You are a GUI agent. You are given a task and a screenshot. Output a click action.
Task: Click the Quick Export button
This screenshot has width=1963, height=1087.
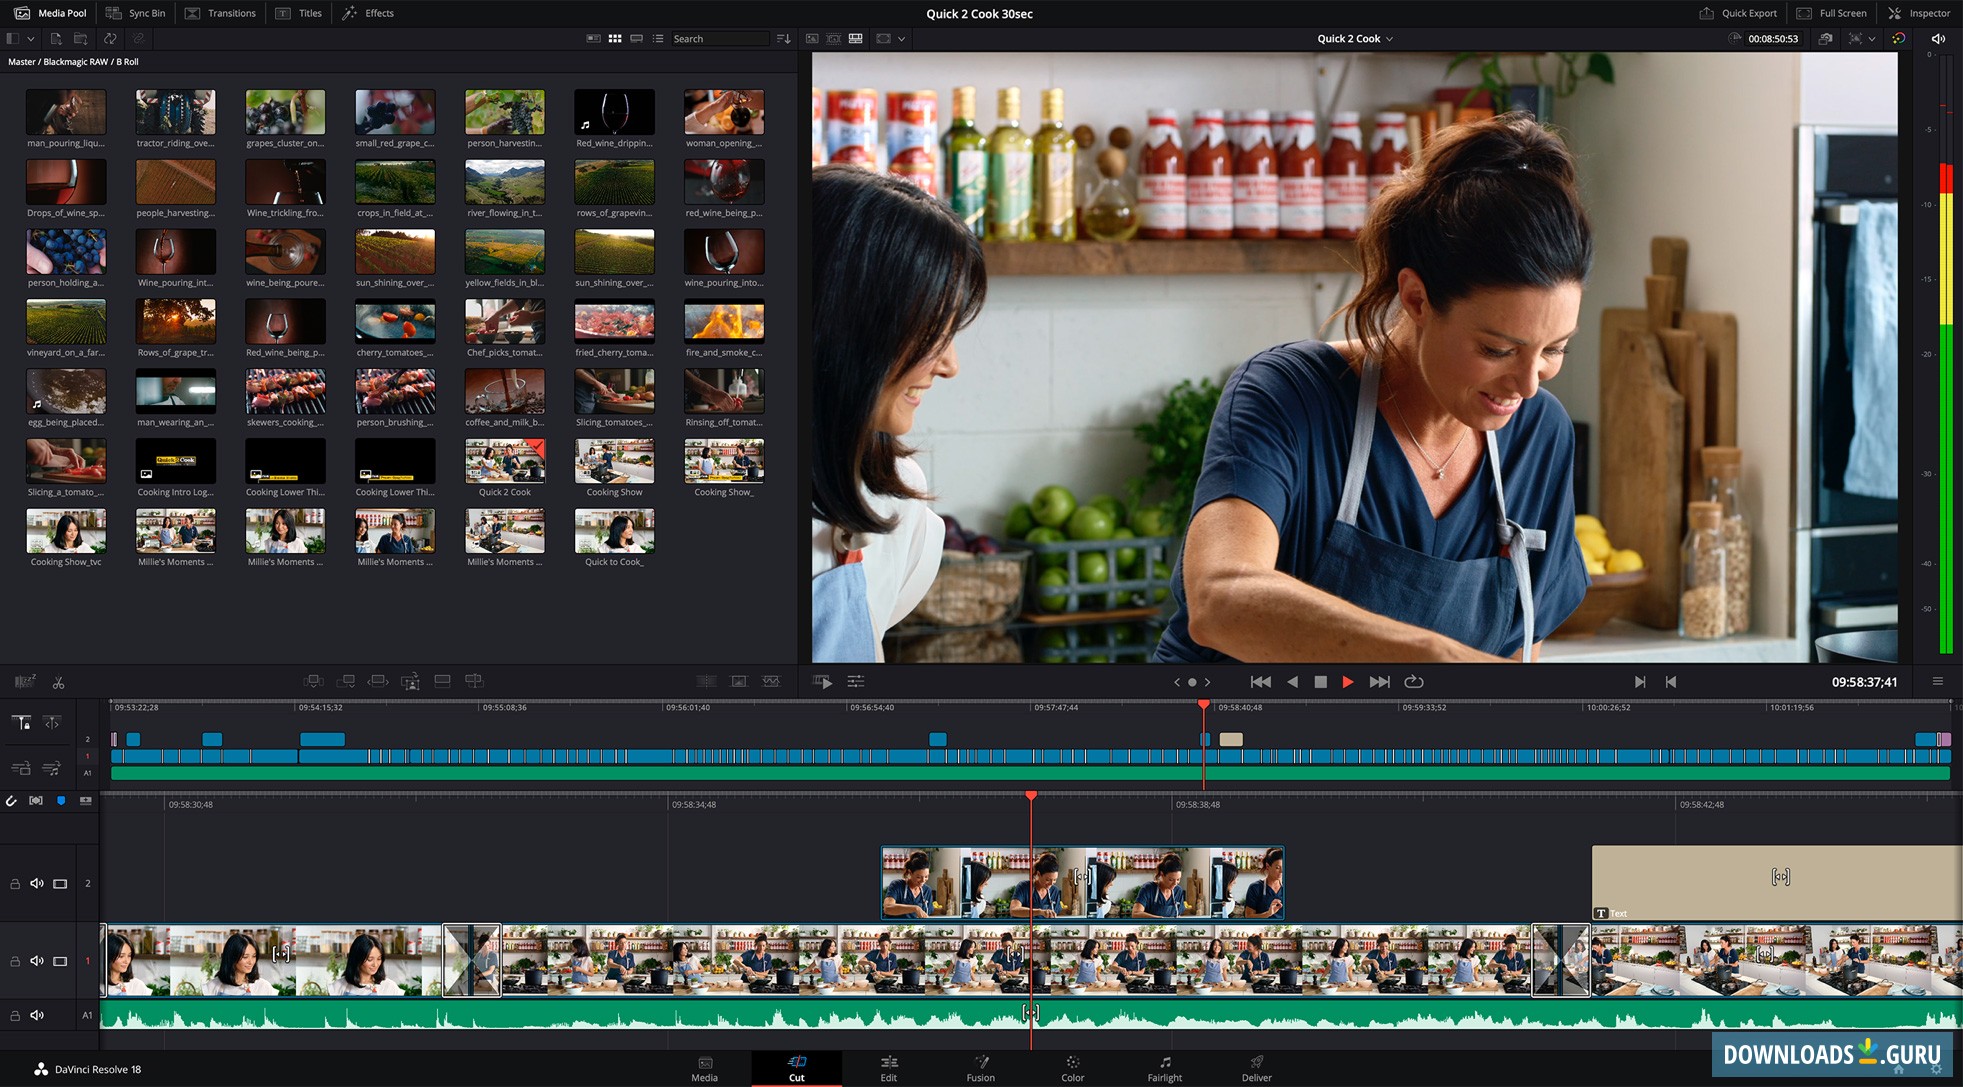coord(1738,13)
